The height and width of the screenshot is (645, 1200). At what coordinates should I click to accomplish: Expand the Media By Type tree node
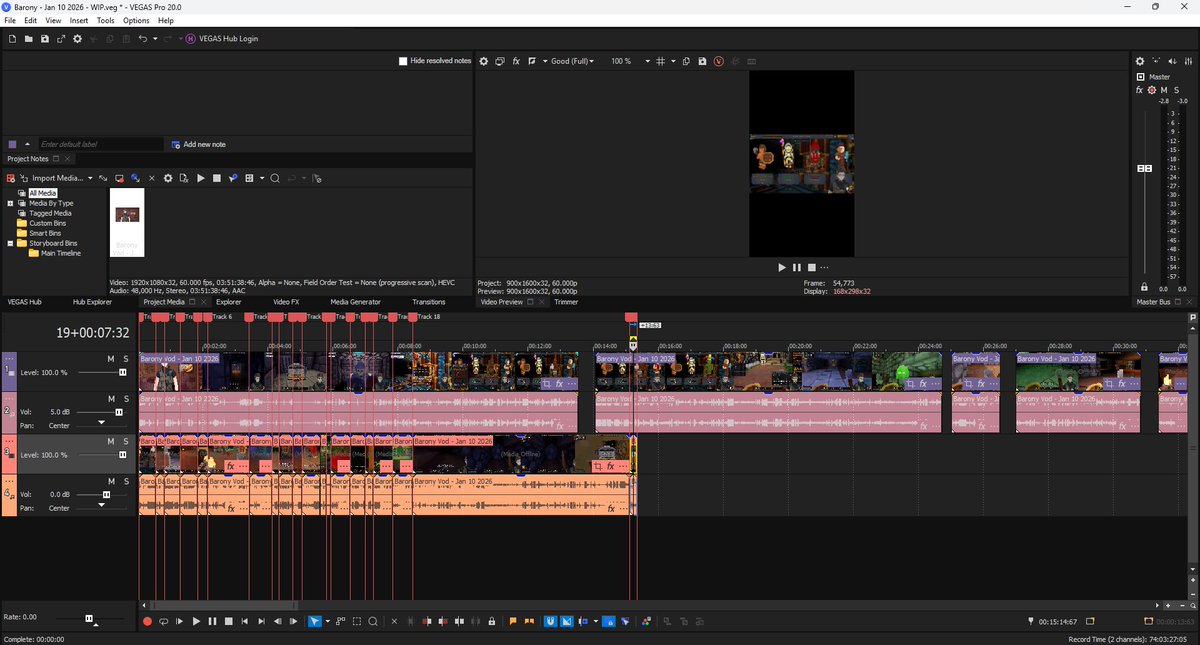point(10,203)
